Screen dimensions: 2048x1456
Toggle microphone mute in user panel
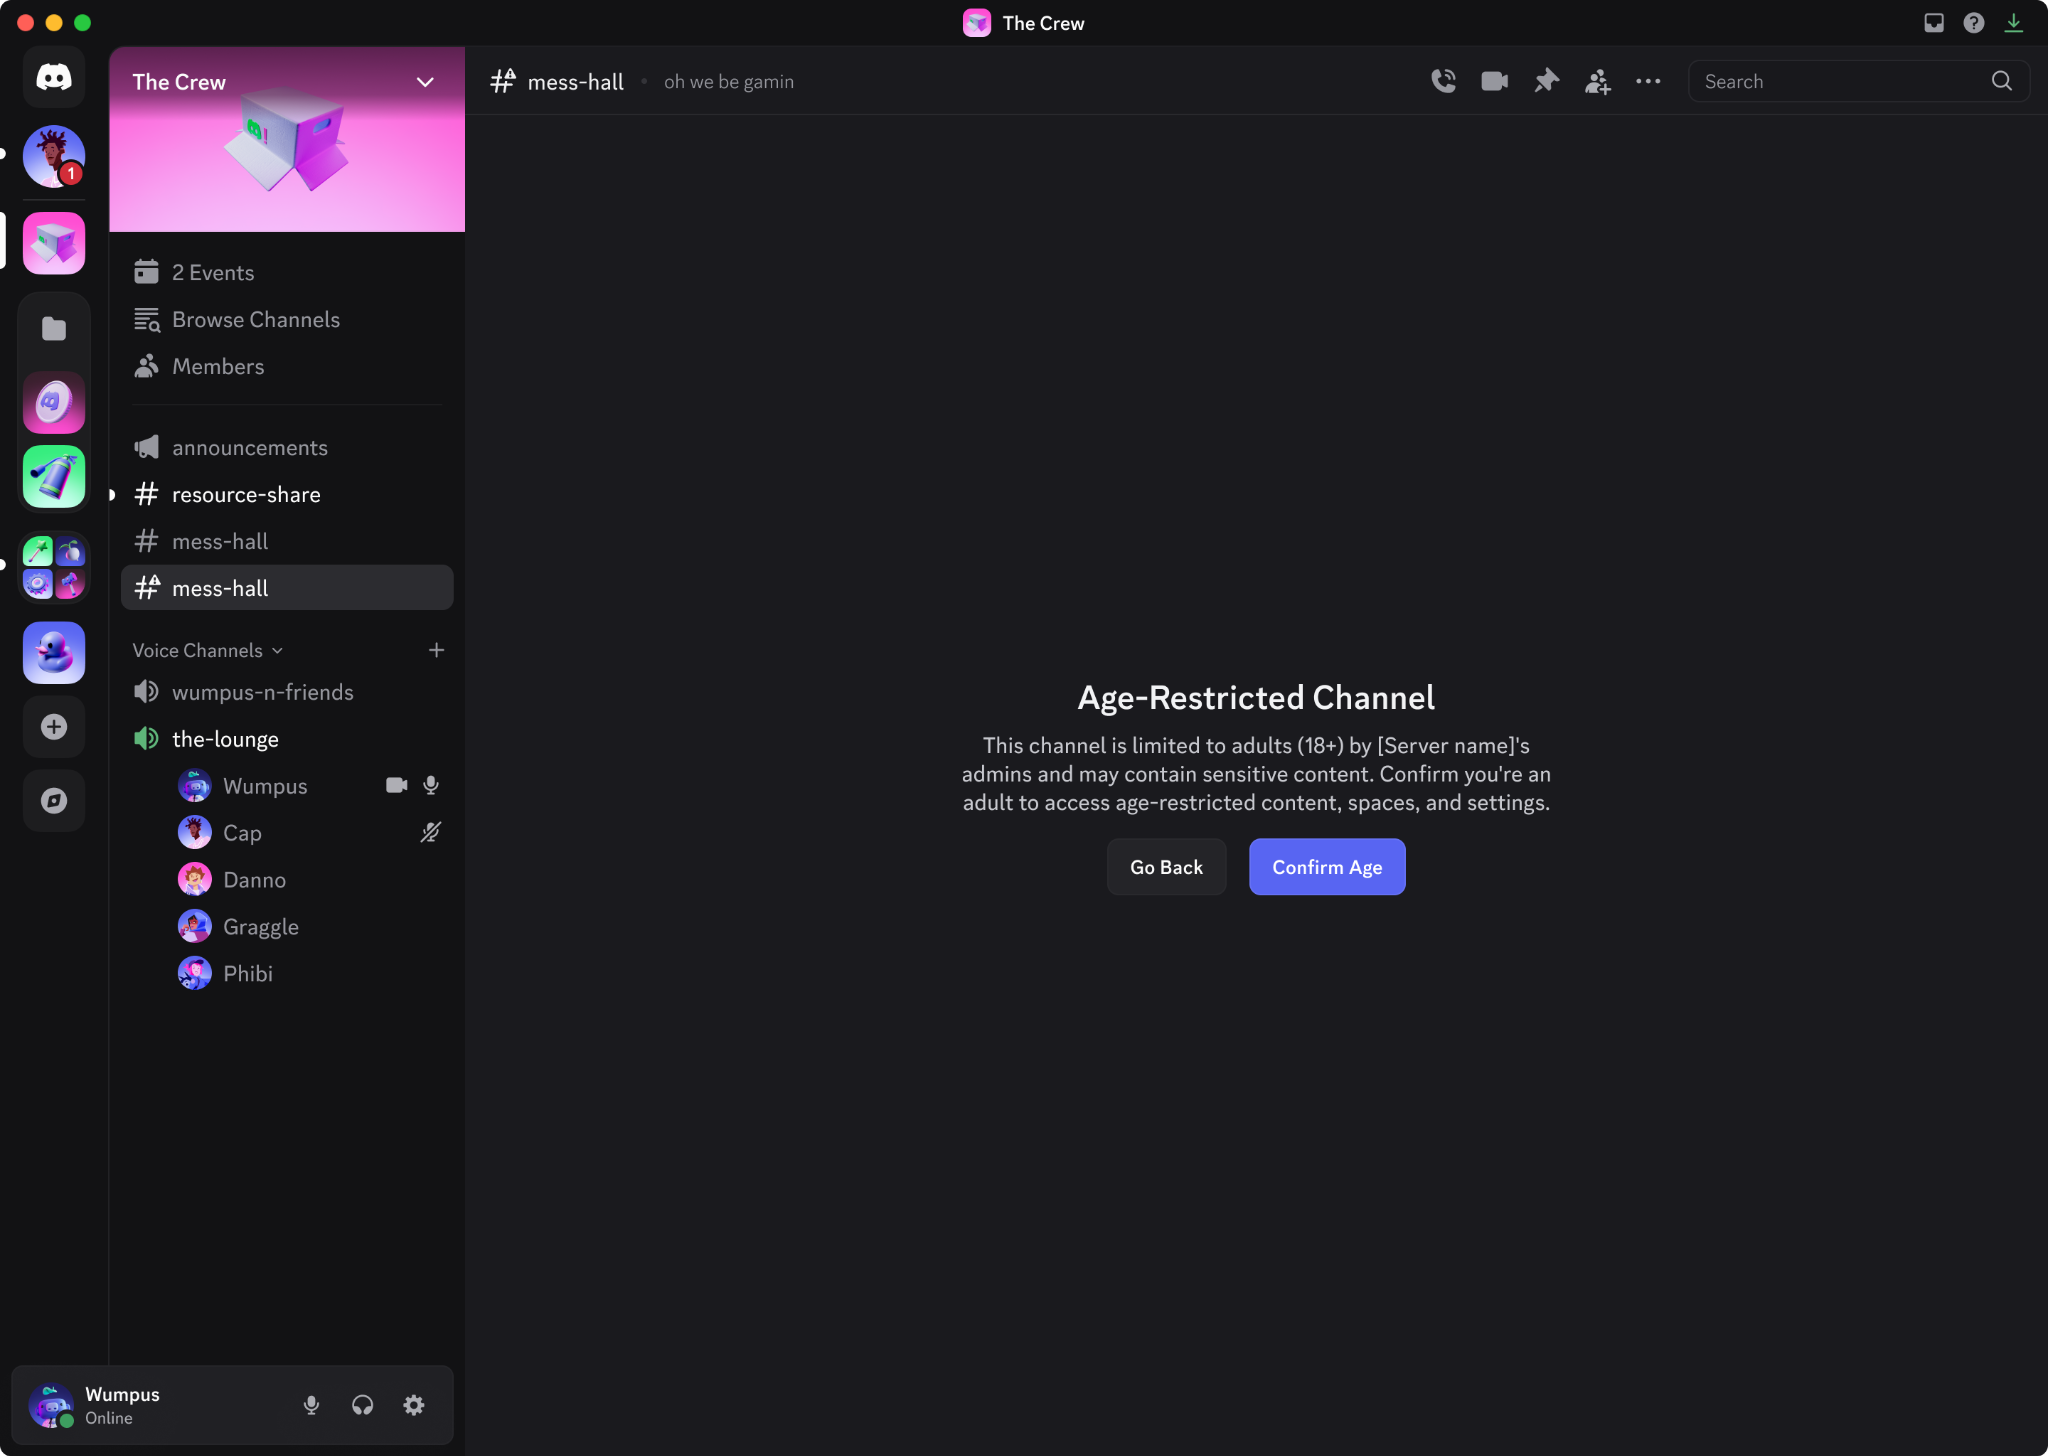click(312, 1405)
